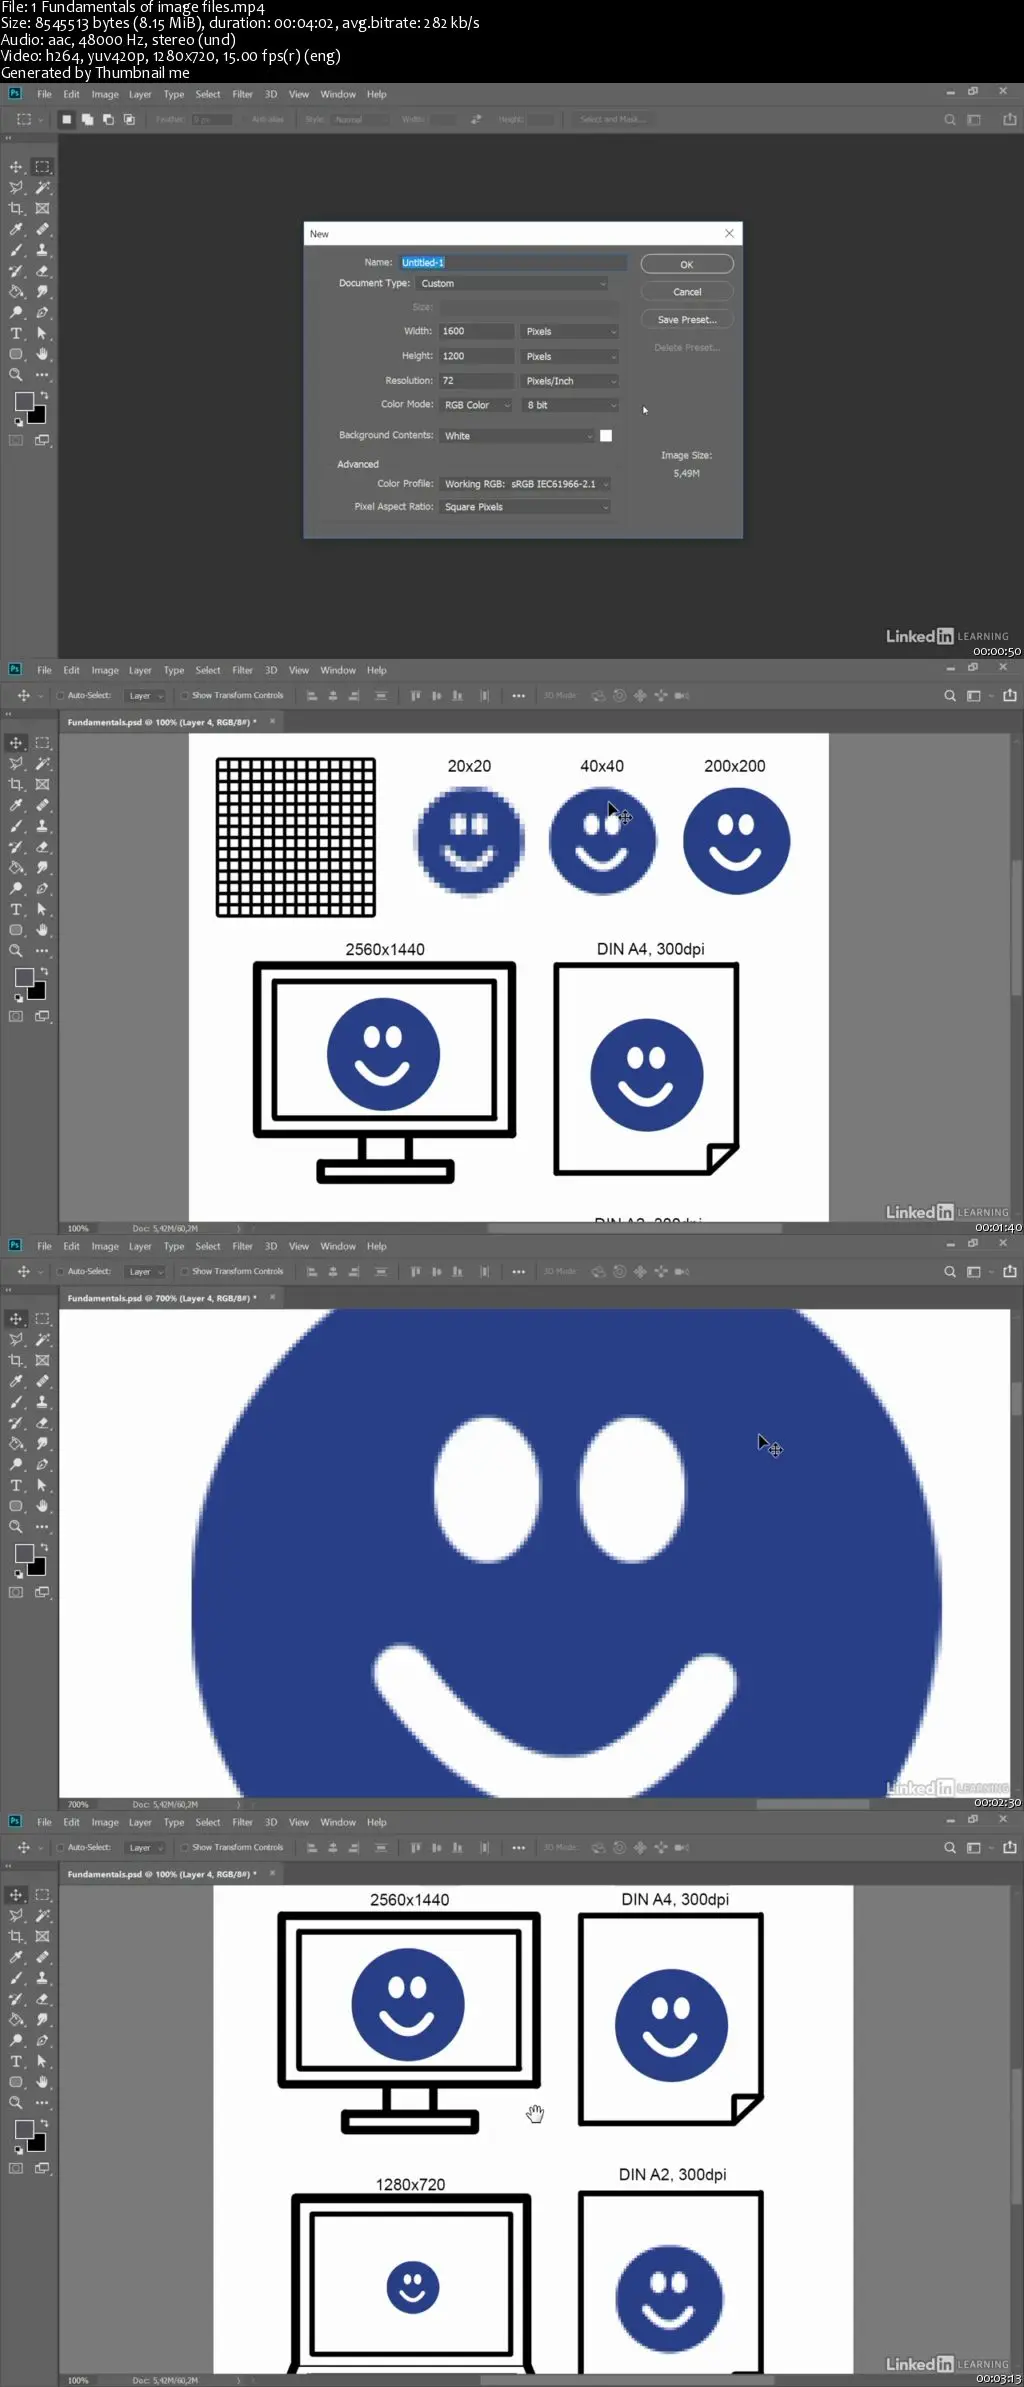Choose Add to selection icon in New dialog frame
The width and height of the screenshot is (1024, 2387).
click(87, 120)
